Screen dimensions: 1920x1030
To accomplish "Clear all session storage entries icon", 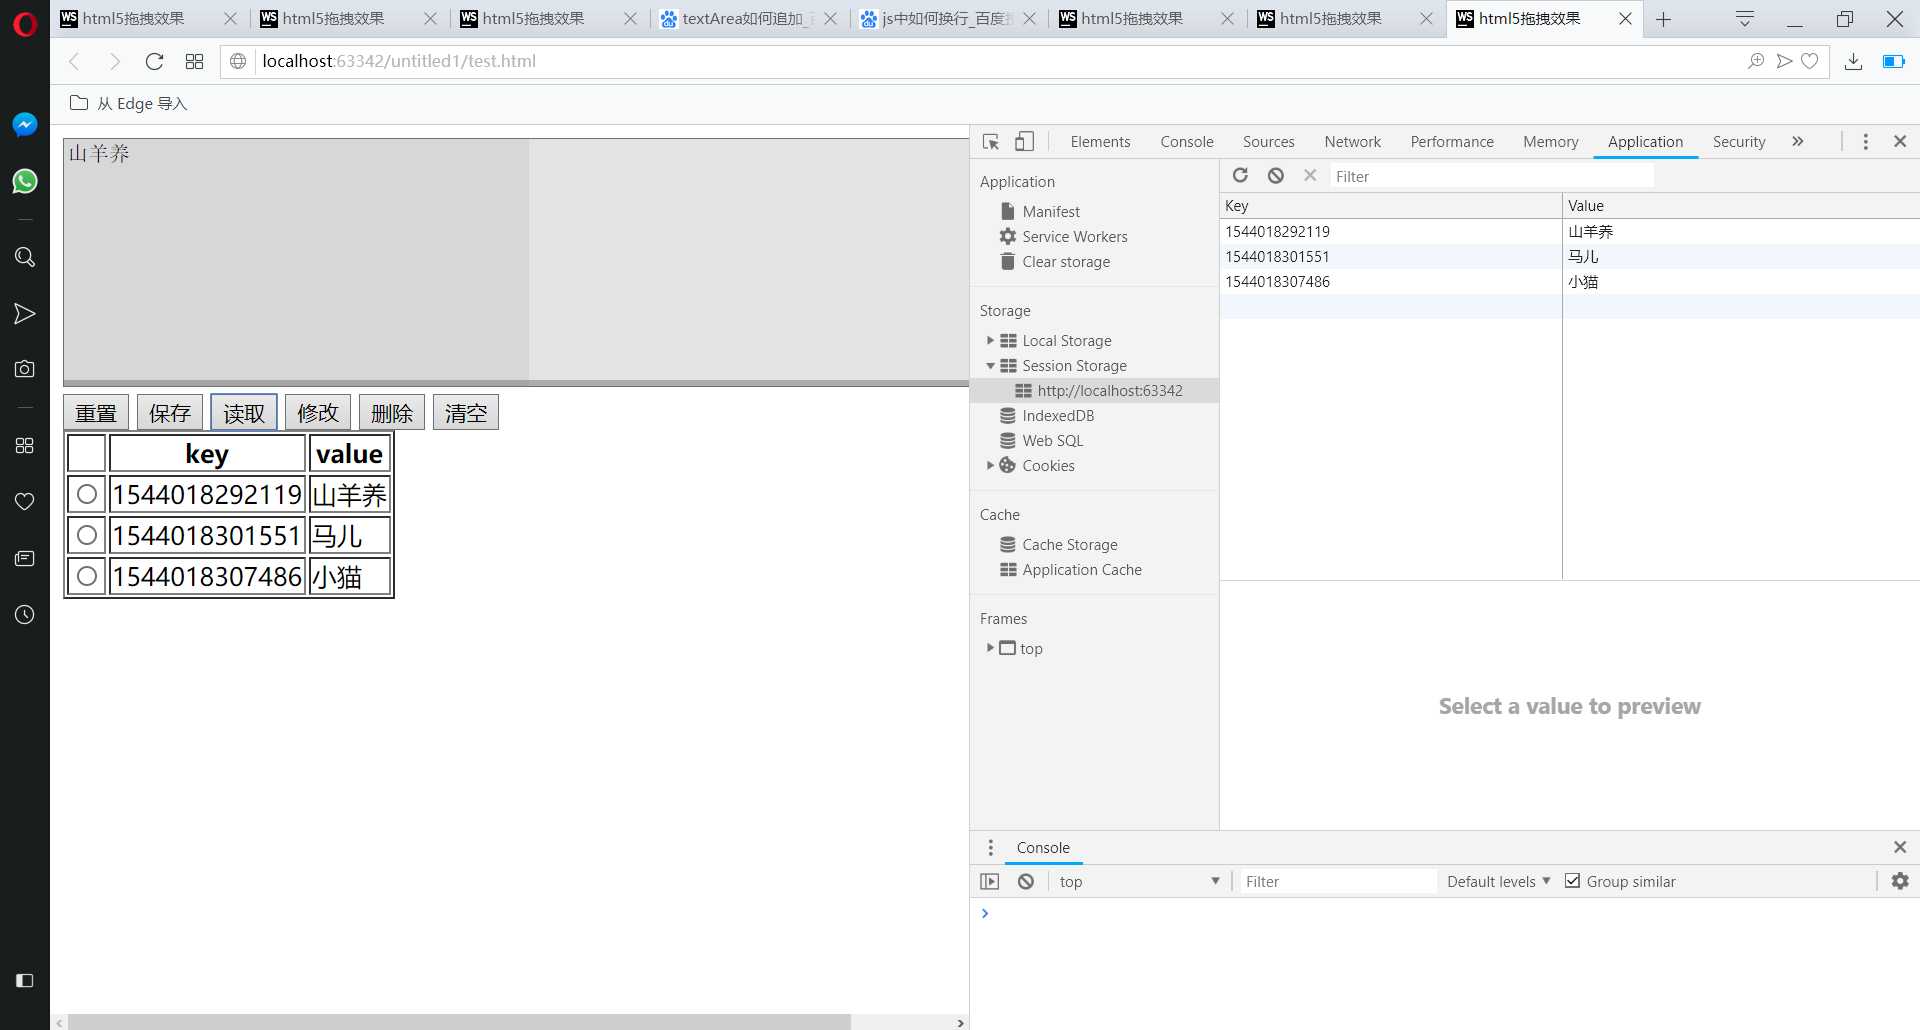I will [x=1276, y=176].
